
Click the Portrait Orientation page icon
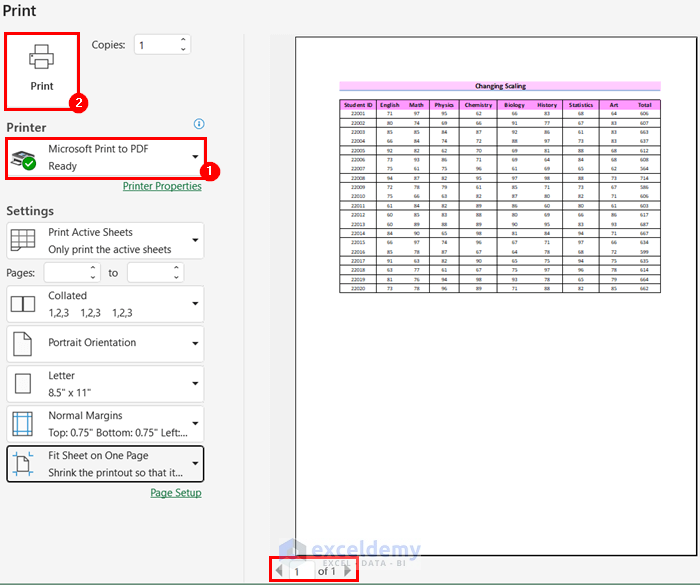[x=22, y=343]
